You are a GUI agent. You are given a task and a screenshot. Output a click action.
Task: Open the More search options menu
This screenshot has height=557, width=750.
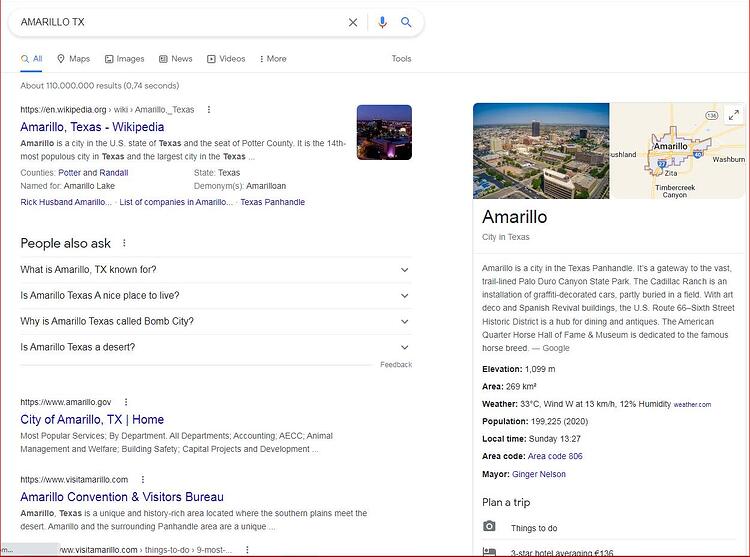click(x=273, y=59)
